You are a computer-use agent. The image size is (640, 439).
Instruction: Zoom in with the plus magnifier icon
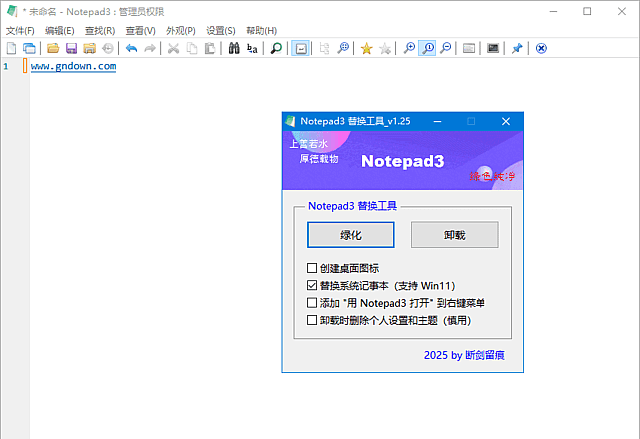point(409,49)
